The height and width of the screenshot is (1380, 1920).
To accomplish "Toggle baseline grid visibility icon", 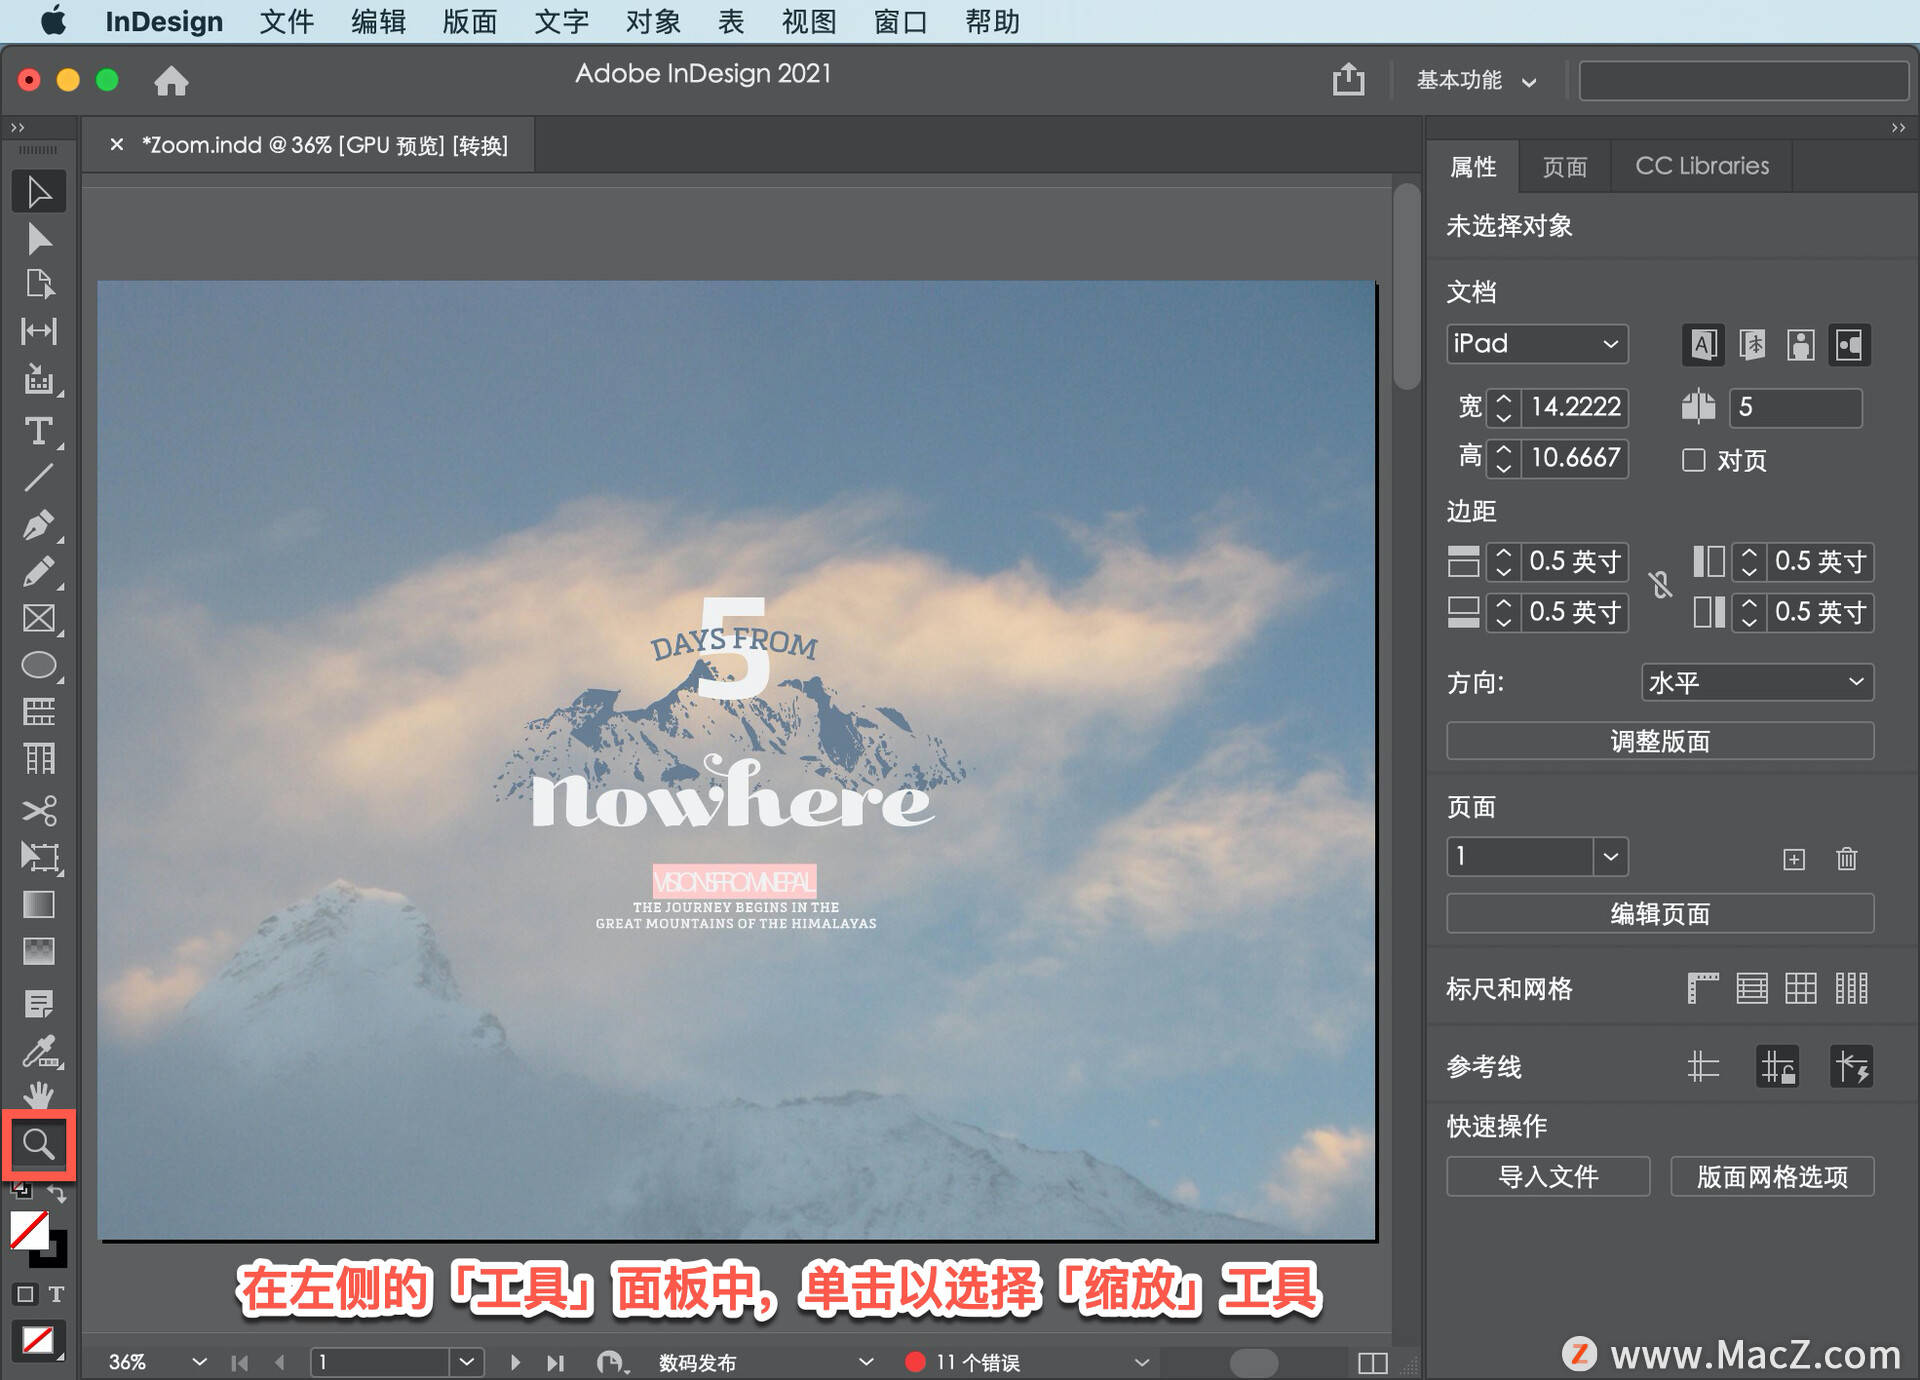I will tap(1752, 988).
